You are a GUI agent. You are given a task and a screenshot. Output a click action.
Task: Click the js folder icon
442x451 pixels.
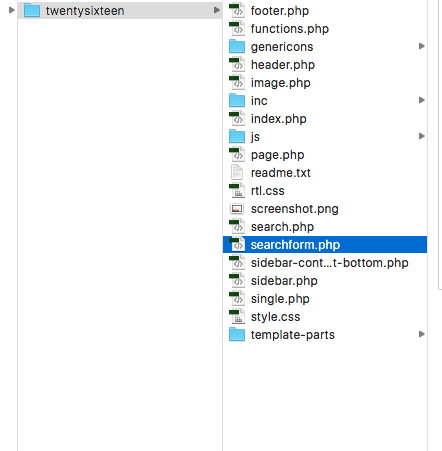coord(237,136)
